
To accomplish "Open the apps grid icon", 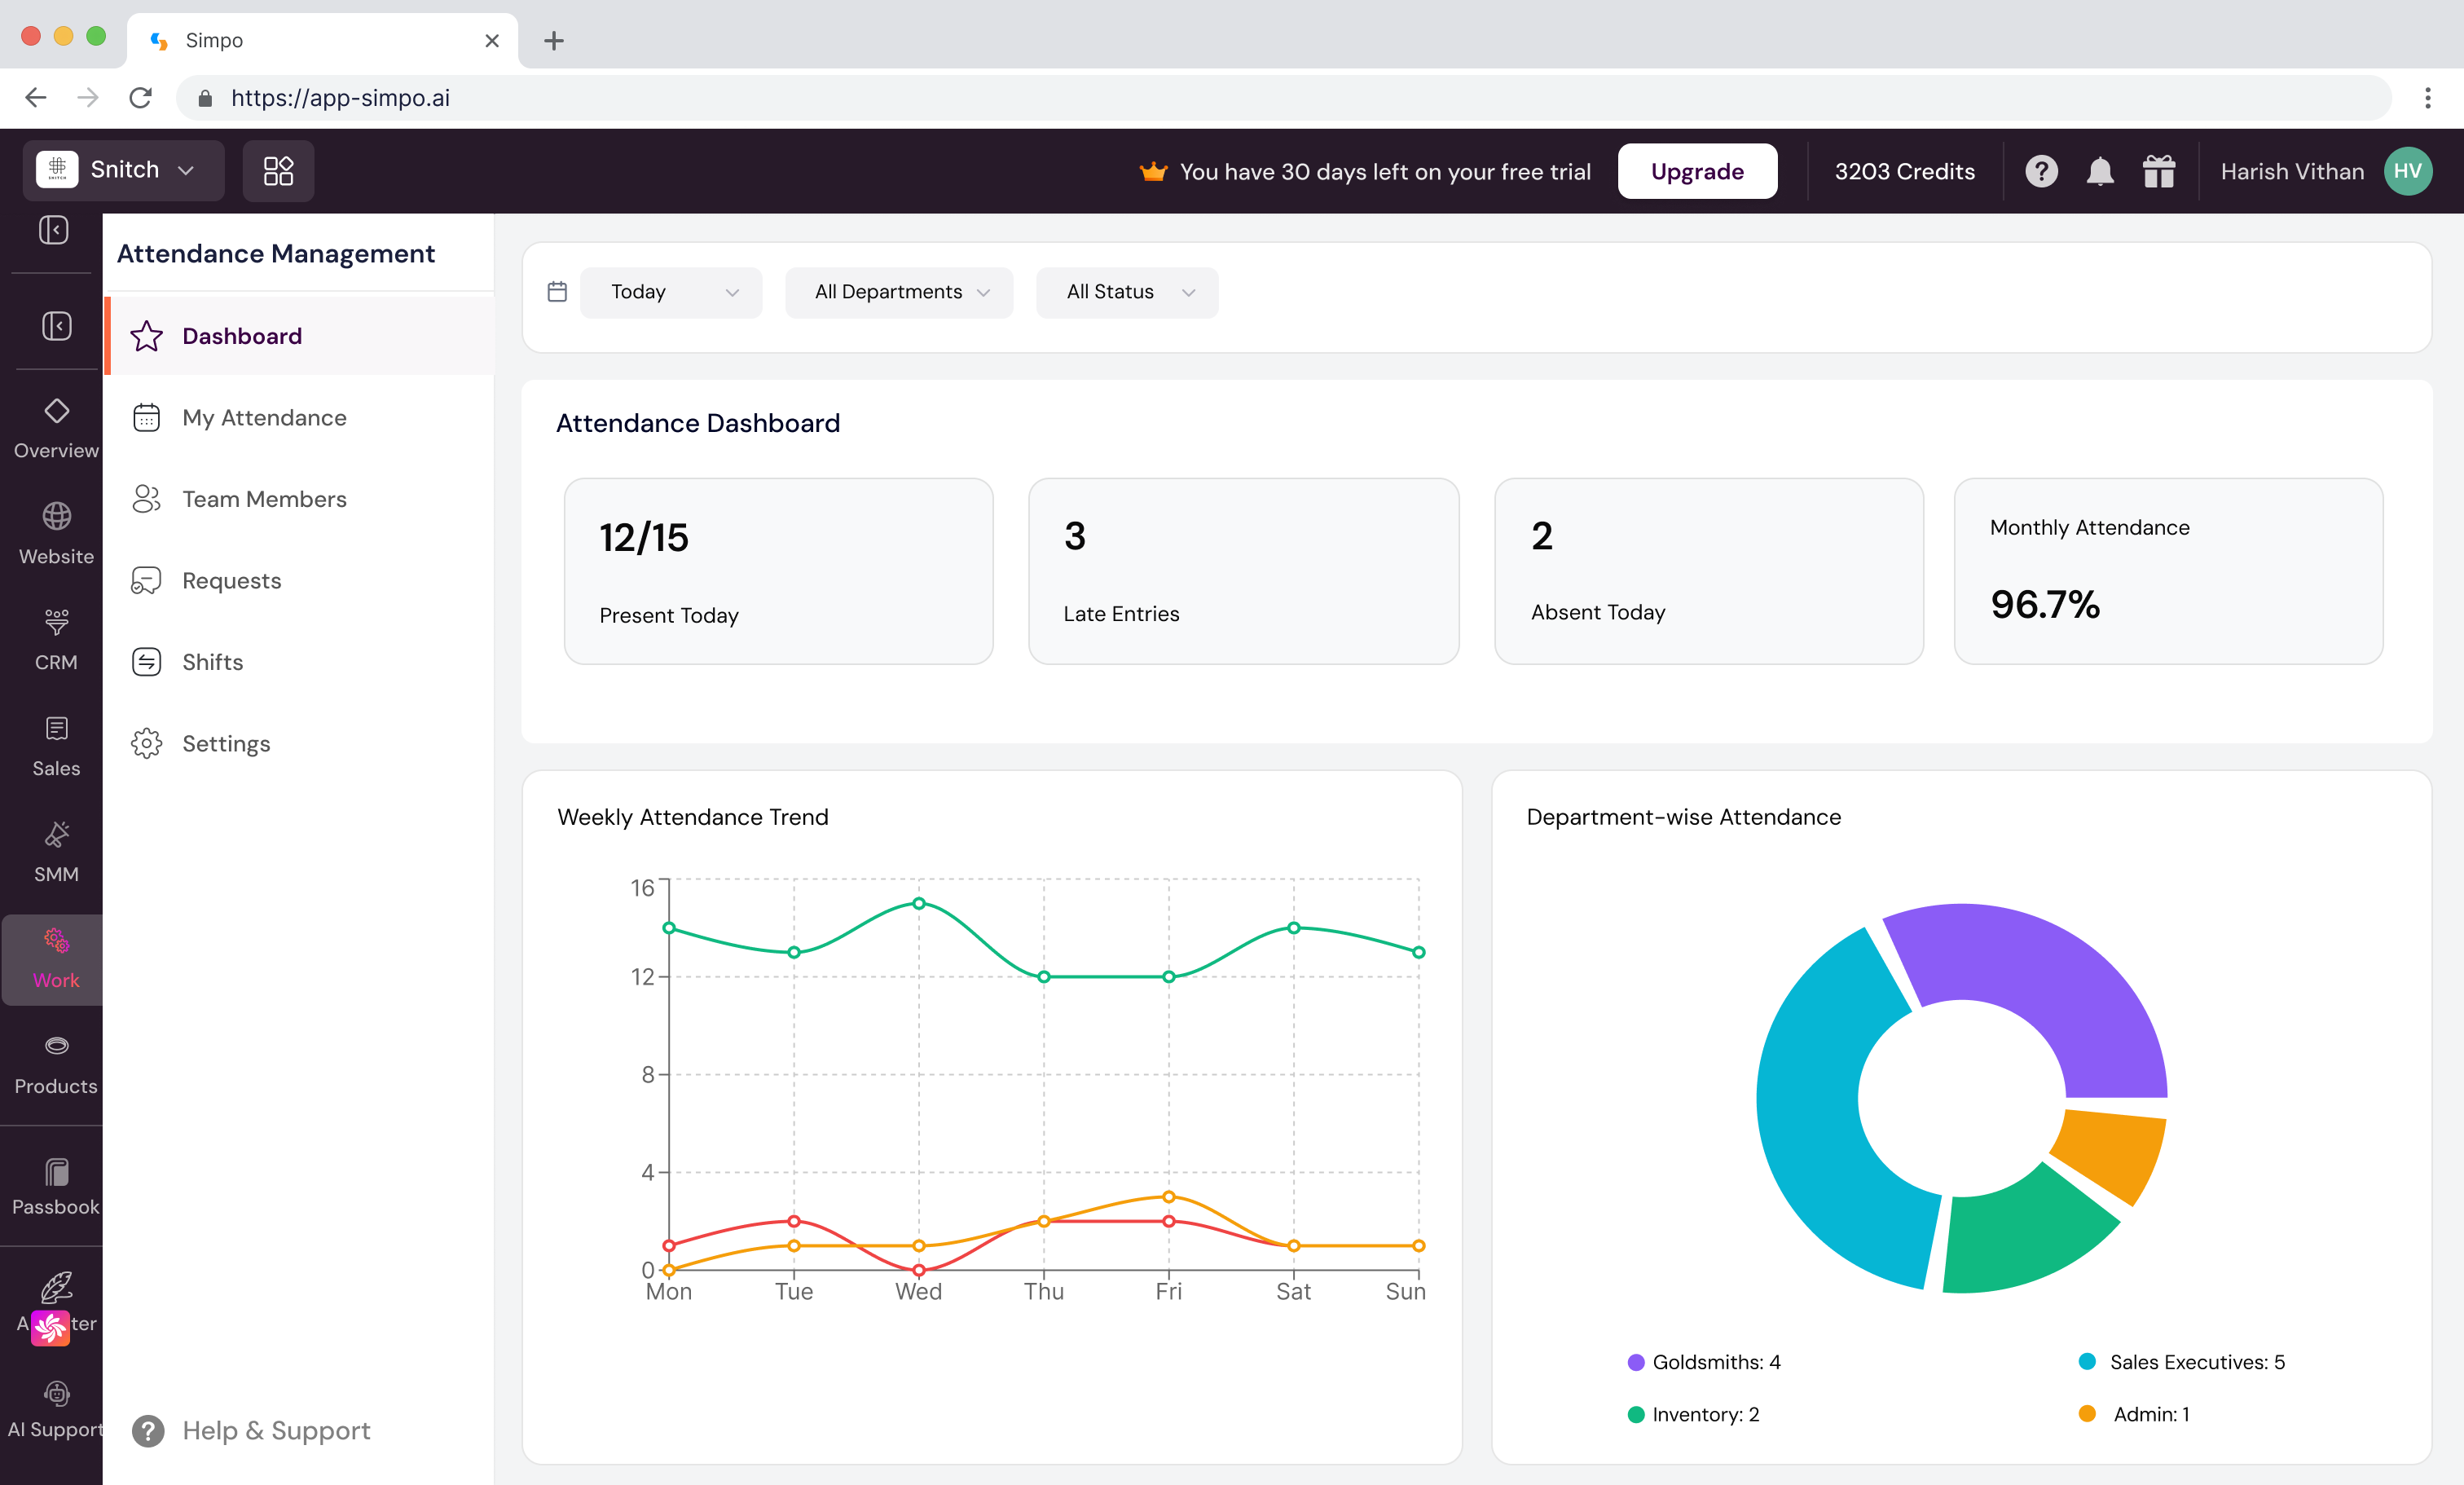I will [278, 171].
